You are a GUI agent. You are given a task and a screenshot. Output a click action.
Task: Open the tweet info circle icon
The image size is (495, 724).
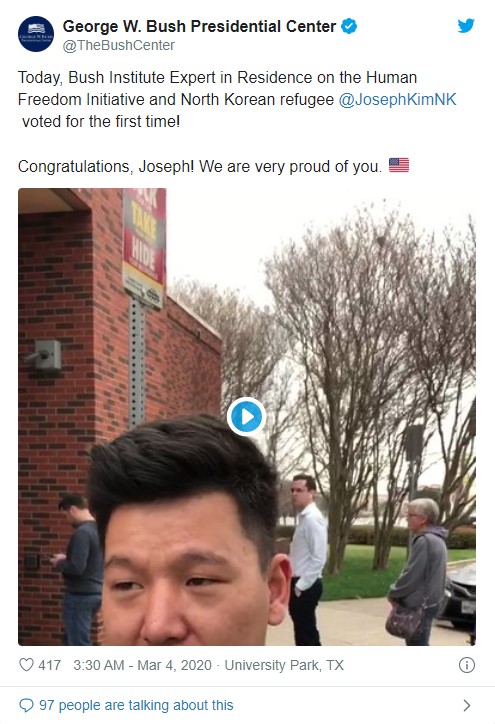(x=467, y=665)
